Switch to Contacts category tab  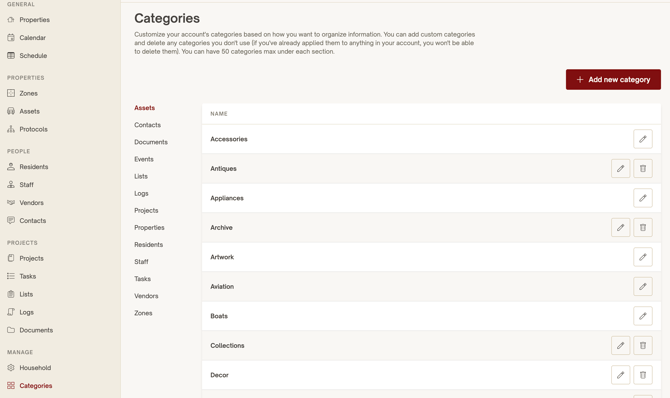(x=147, y=125)
